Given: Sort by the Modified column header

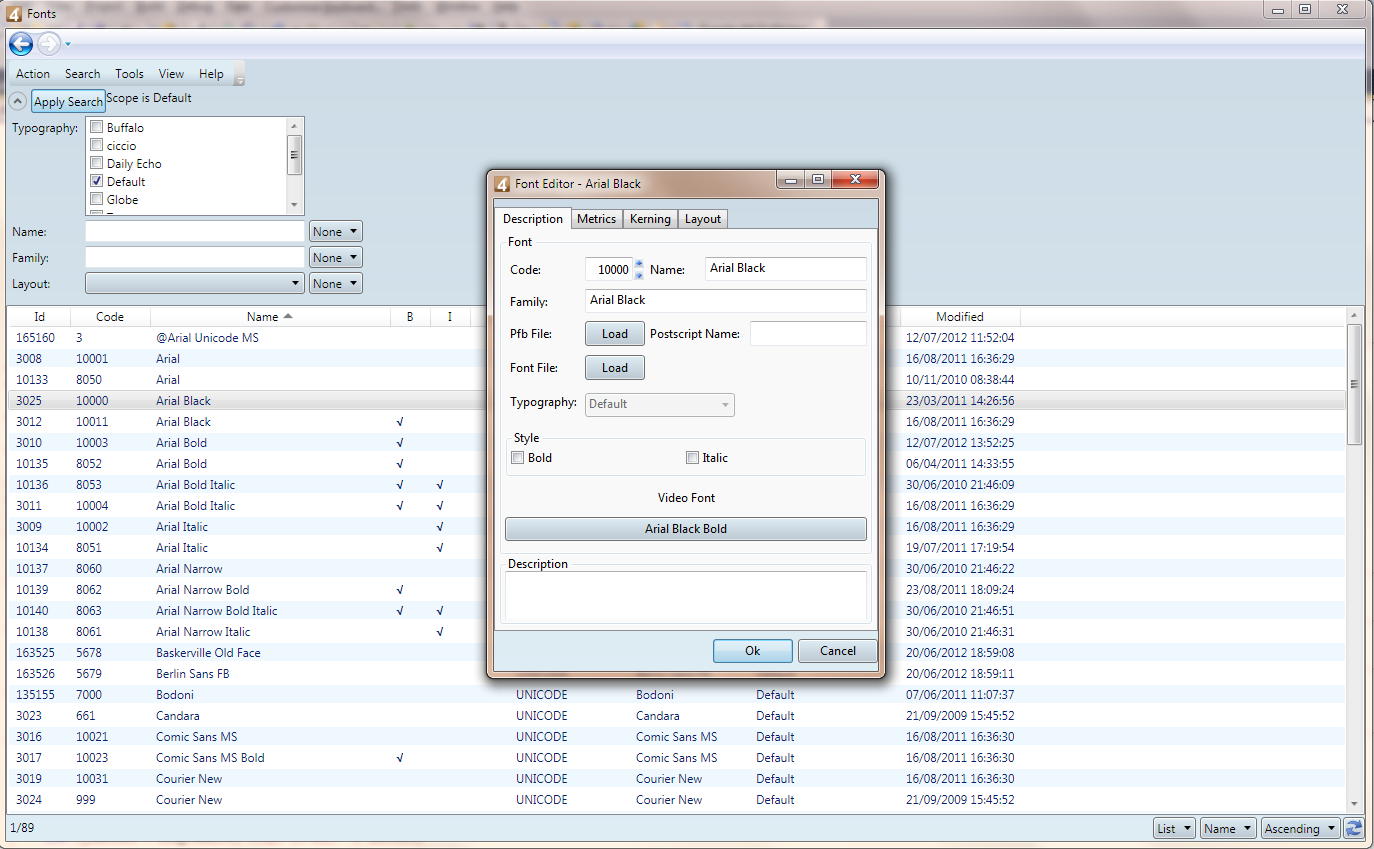Looking at the screenshot, I should coord(960,317).
